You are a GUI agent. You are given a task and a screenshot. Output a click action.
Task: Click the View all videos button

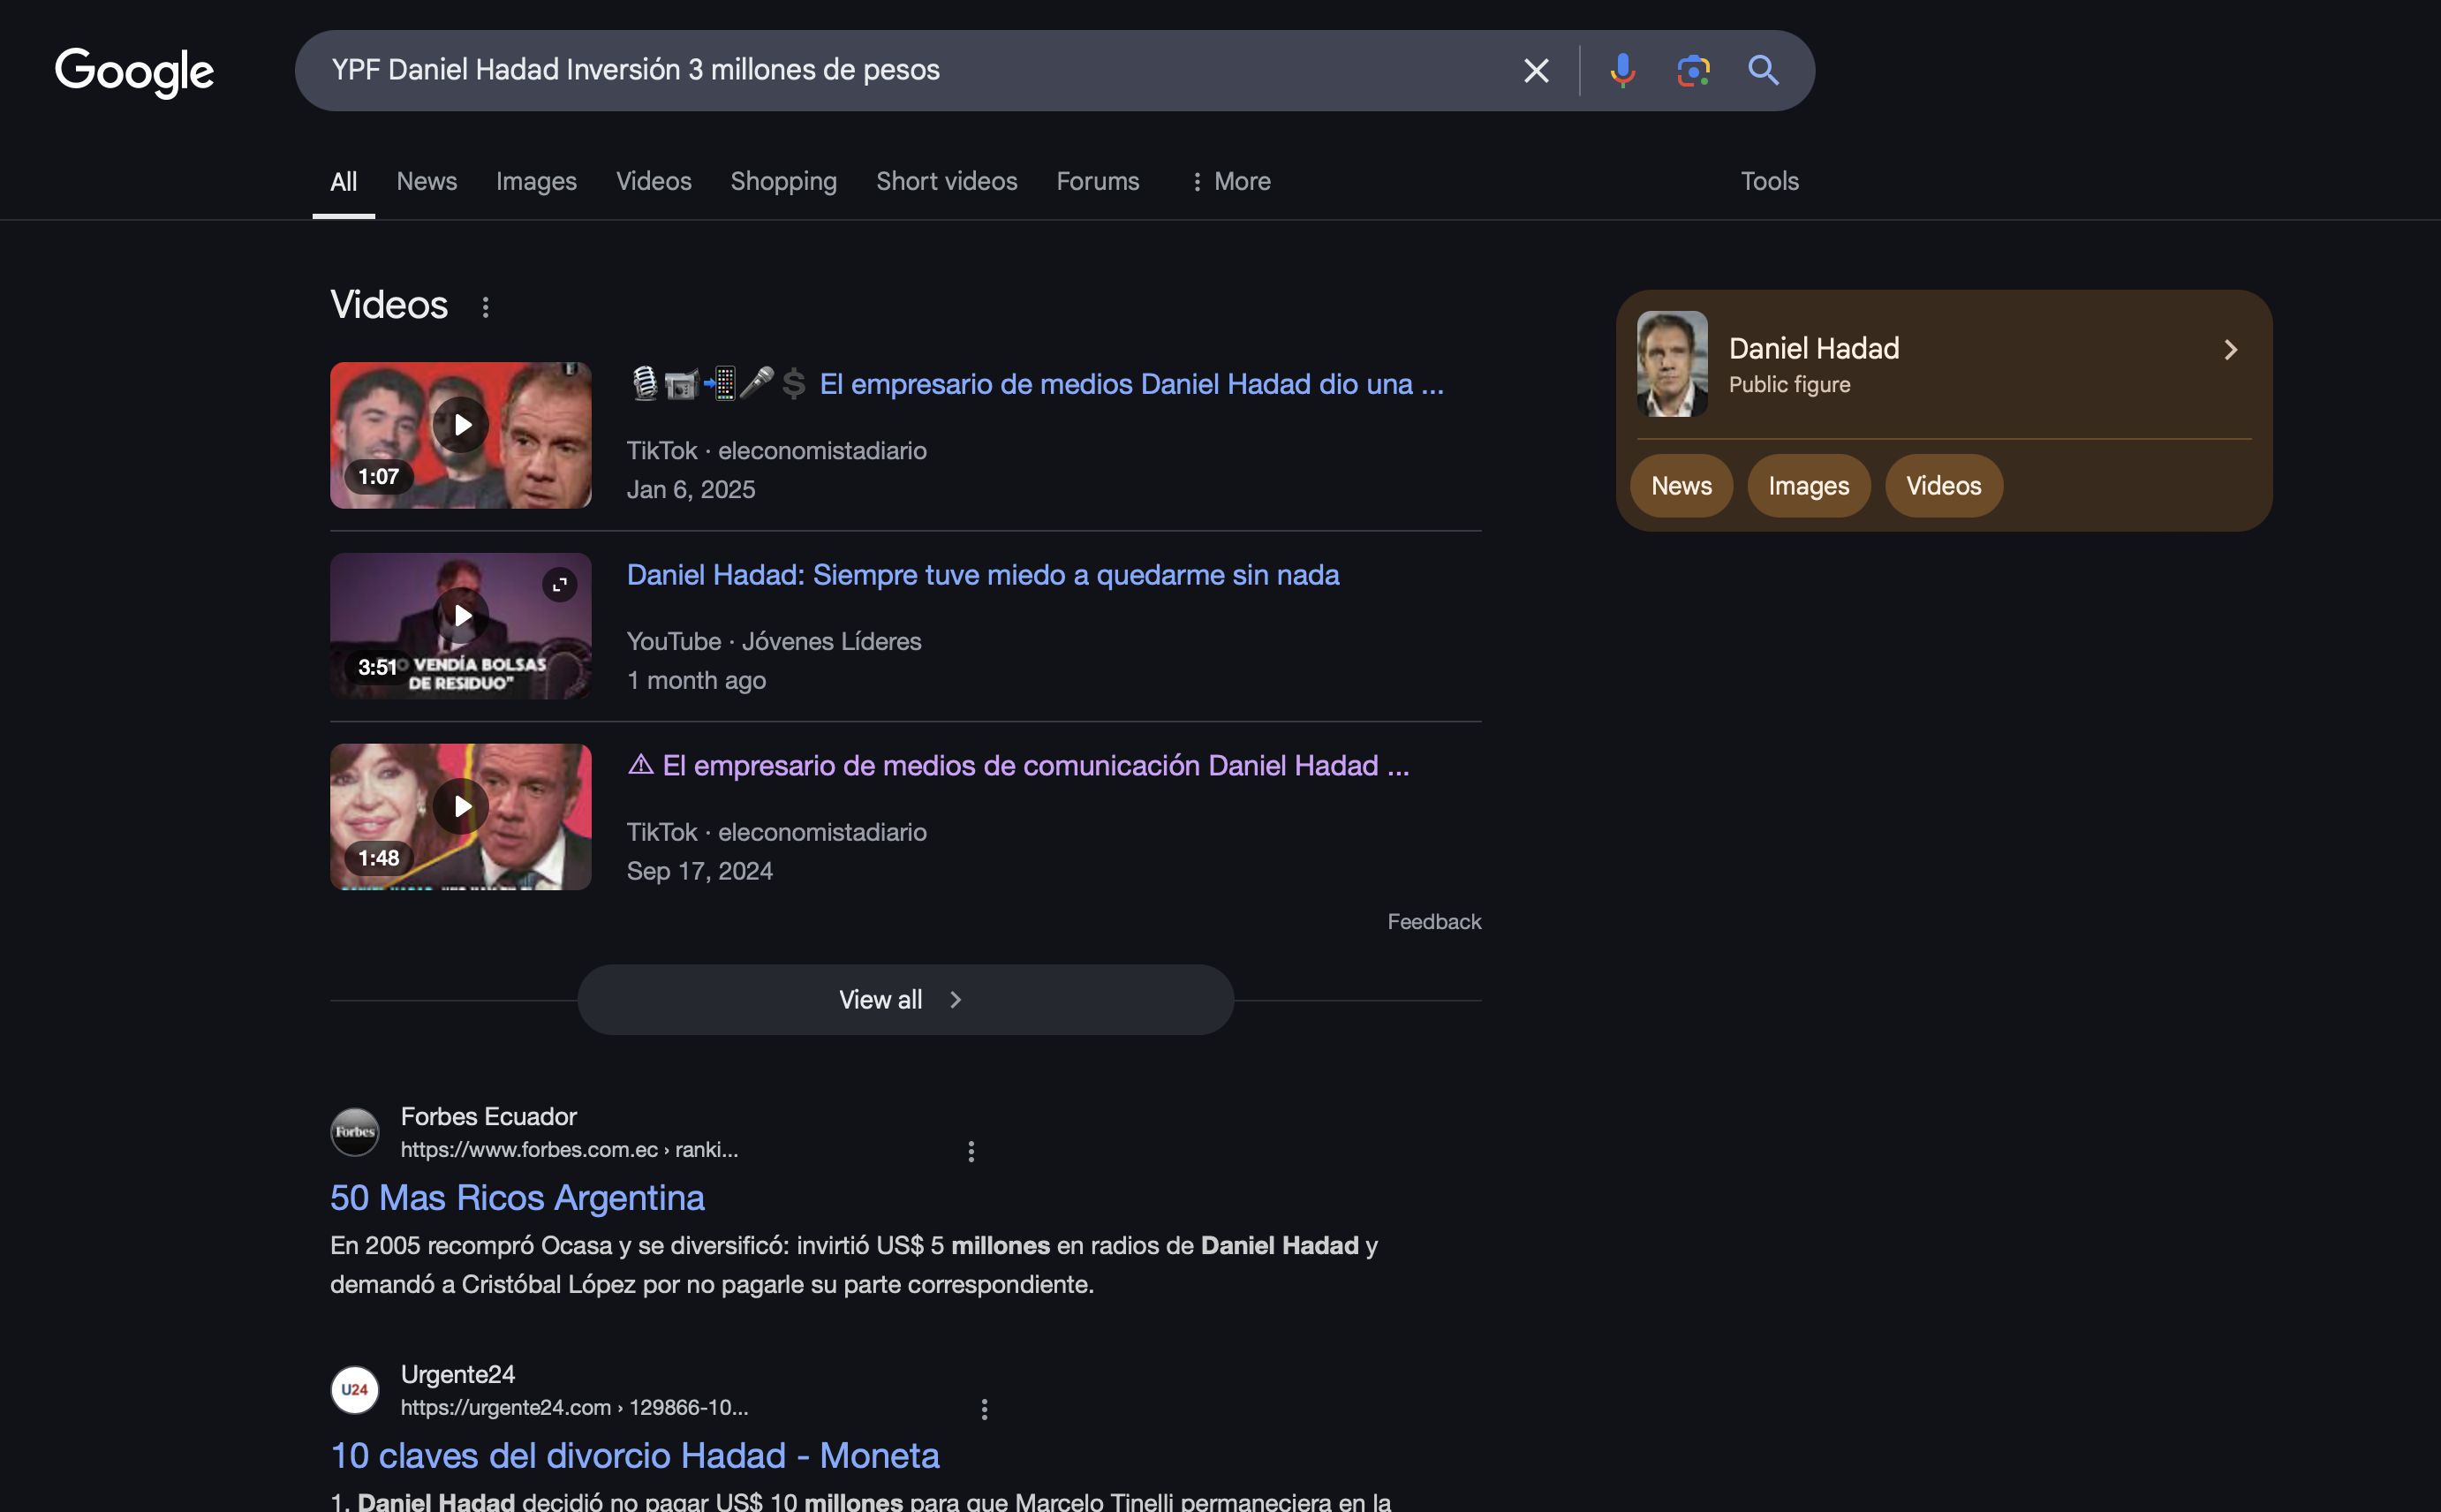[905, 1000]
